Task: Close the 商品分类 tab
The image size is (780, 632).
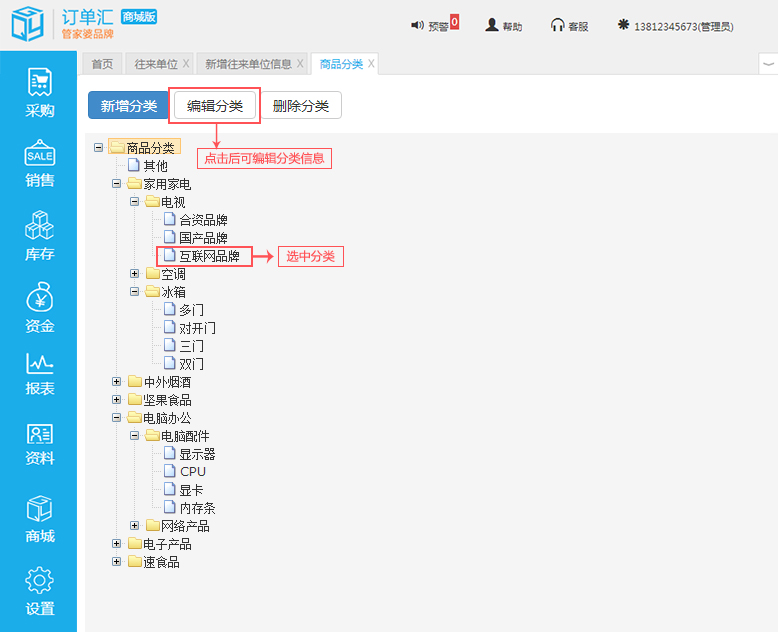Action: (x=371, y=64)
